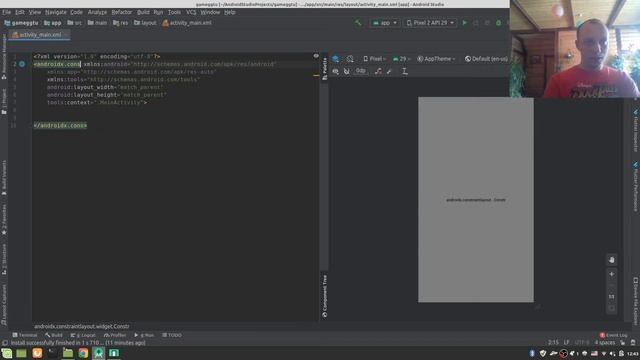Switch to Android Studio taskbar icon

(99, 353)
